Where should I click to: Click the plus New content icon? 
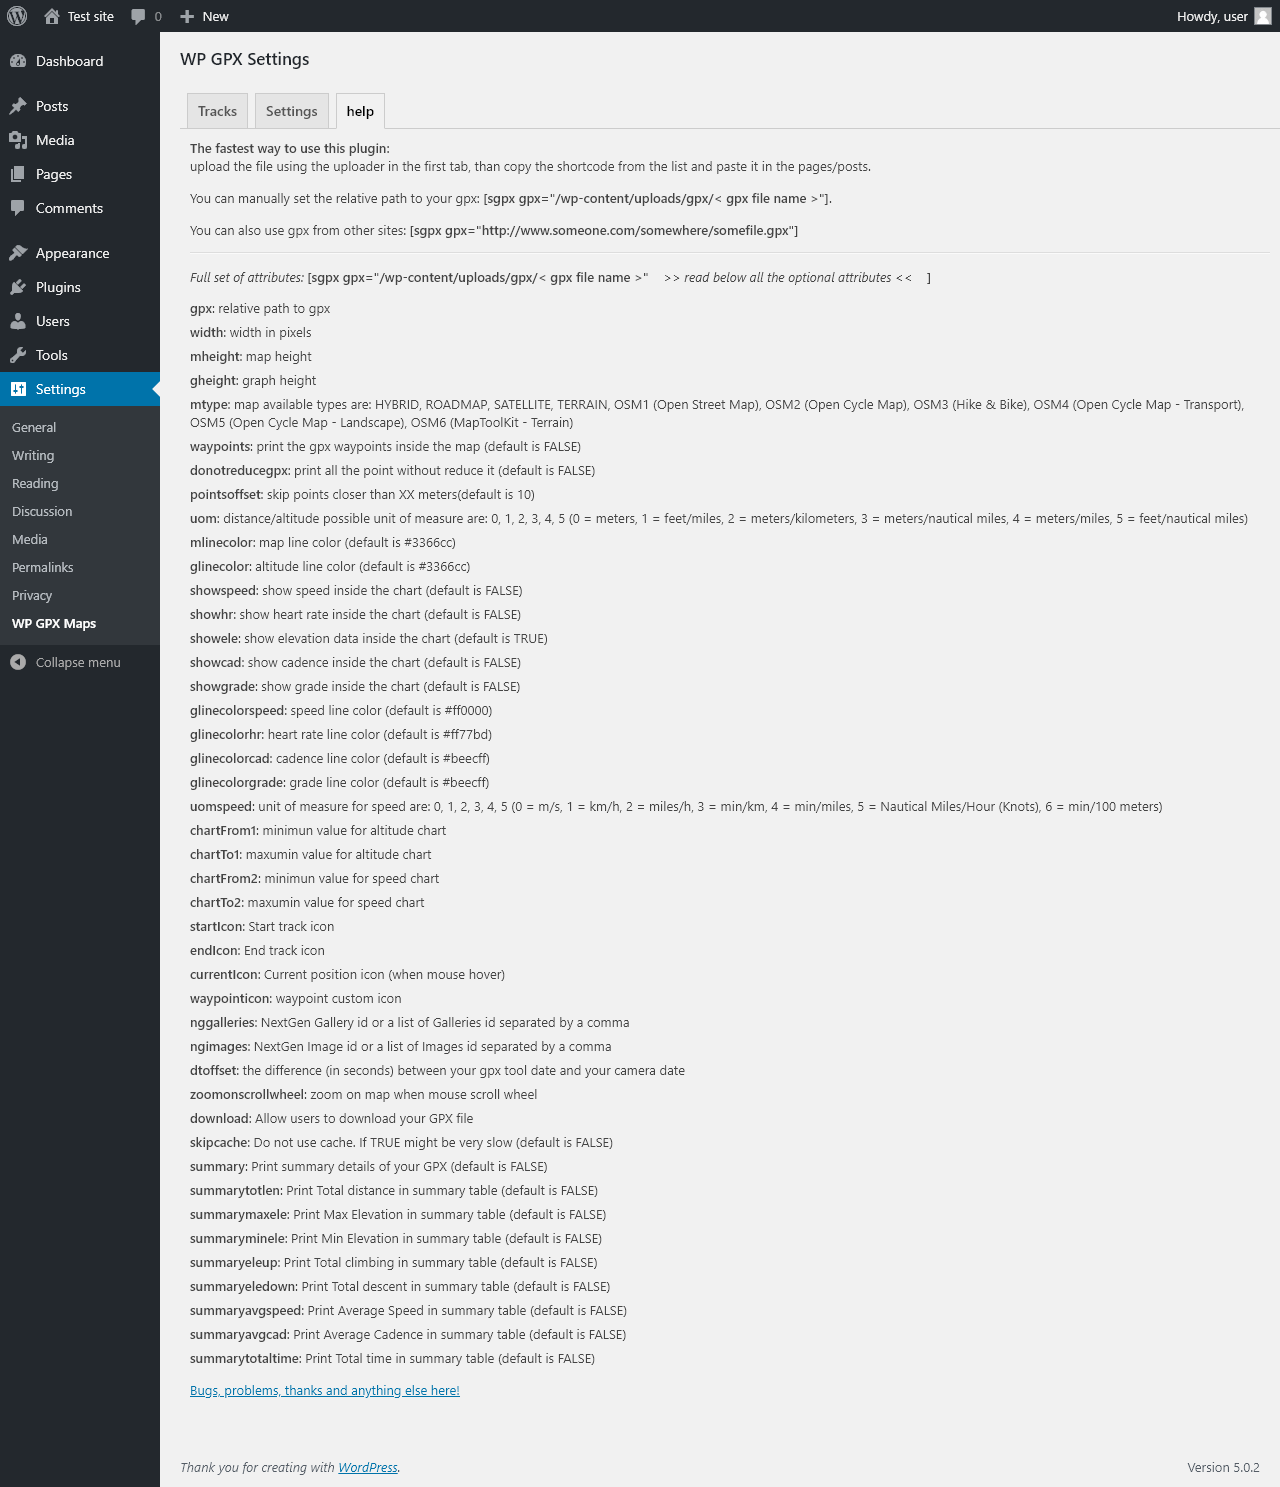187,16
